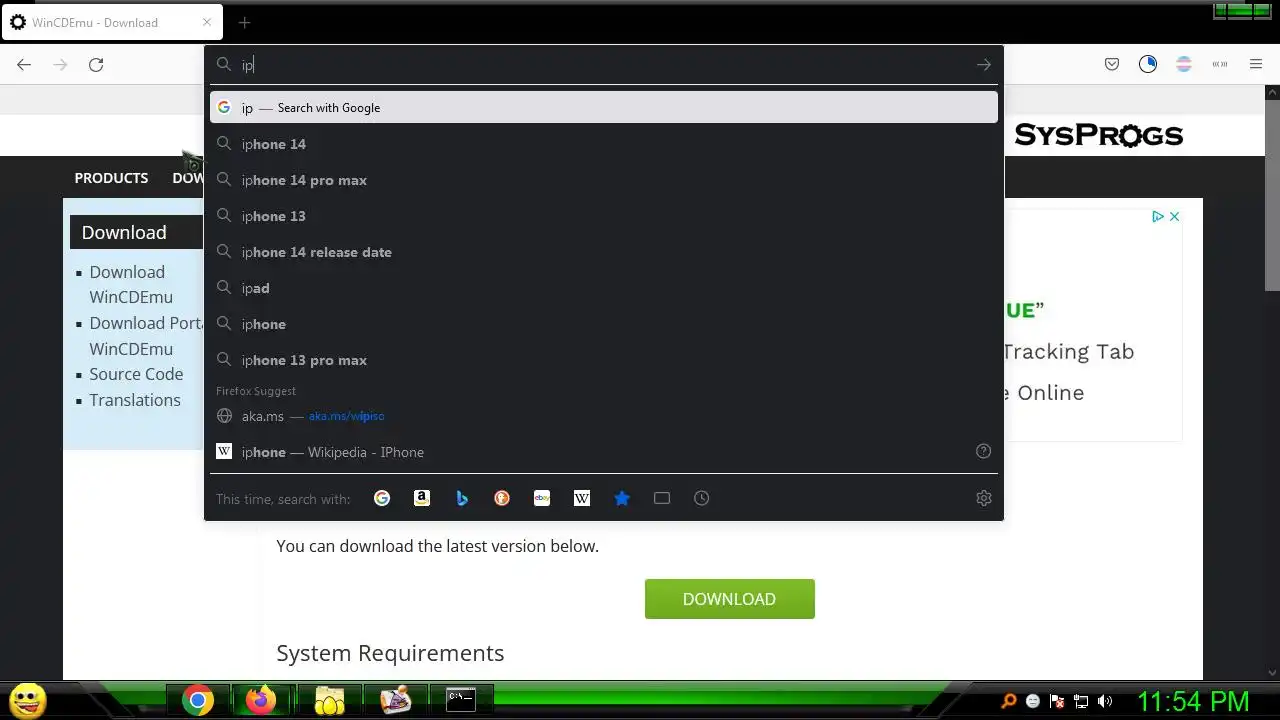Search this time with Wikipedia
The image size is (1280, 720).
582,498
